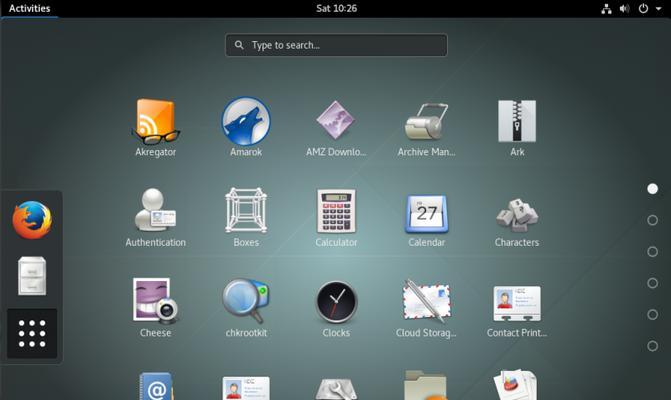The height and width of the screenshot is (400, 671).
Task: Switch to the fifth app grid page dot
Action: point(652,314)
